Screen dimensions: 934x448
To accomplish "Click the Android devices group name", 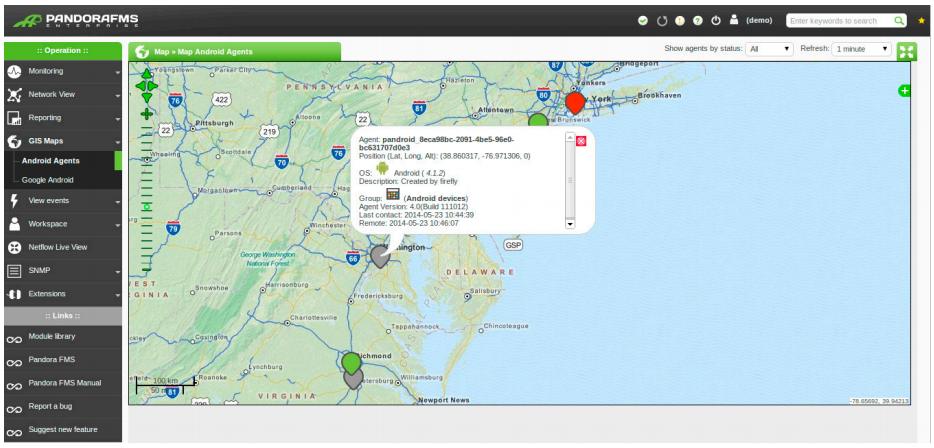I will (435, 198).
